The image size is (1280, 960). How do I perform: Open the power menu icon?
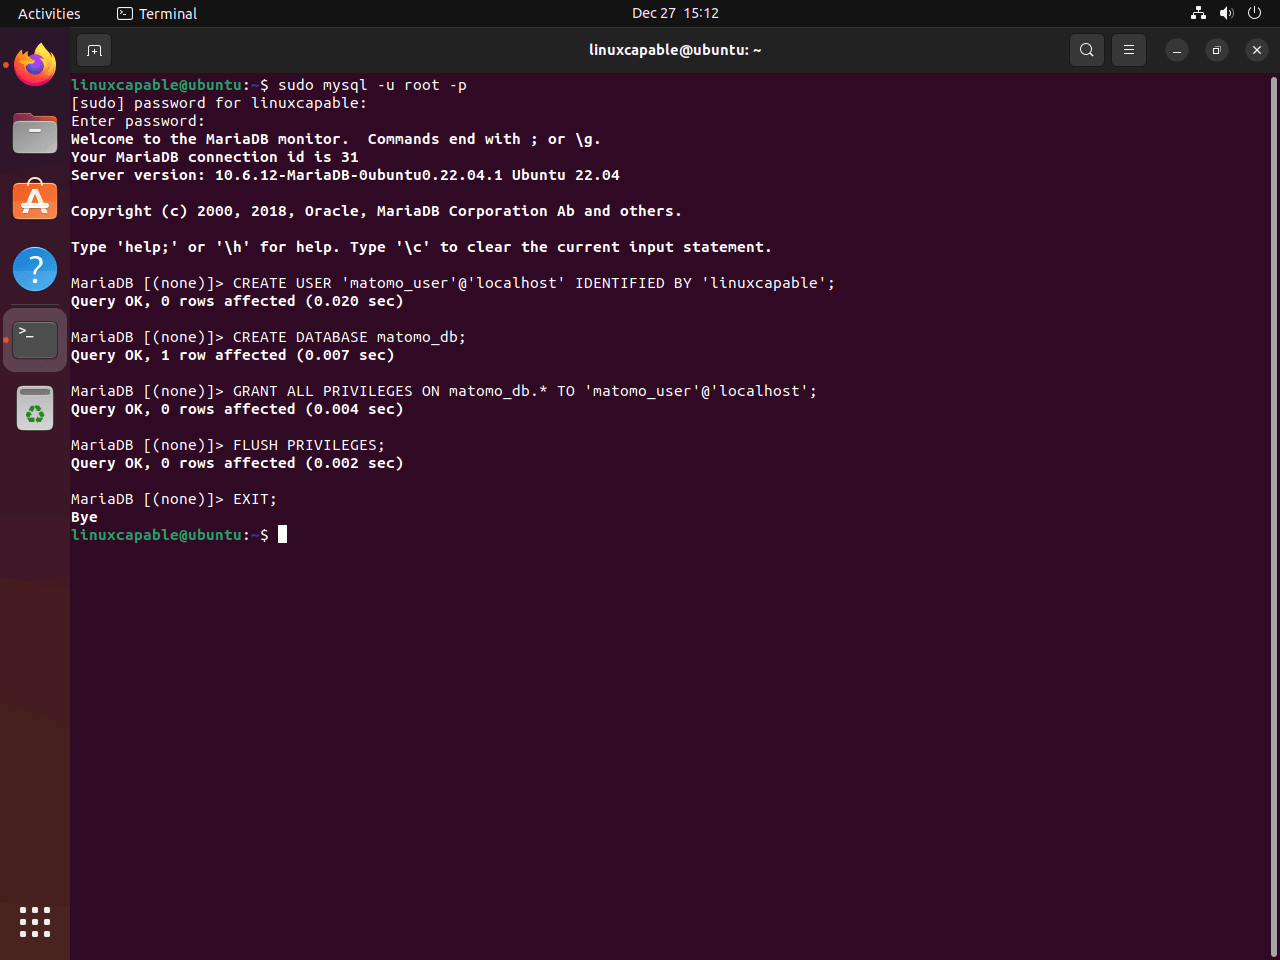[x=1255, y=13]
